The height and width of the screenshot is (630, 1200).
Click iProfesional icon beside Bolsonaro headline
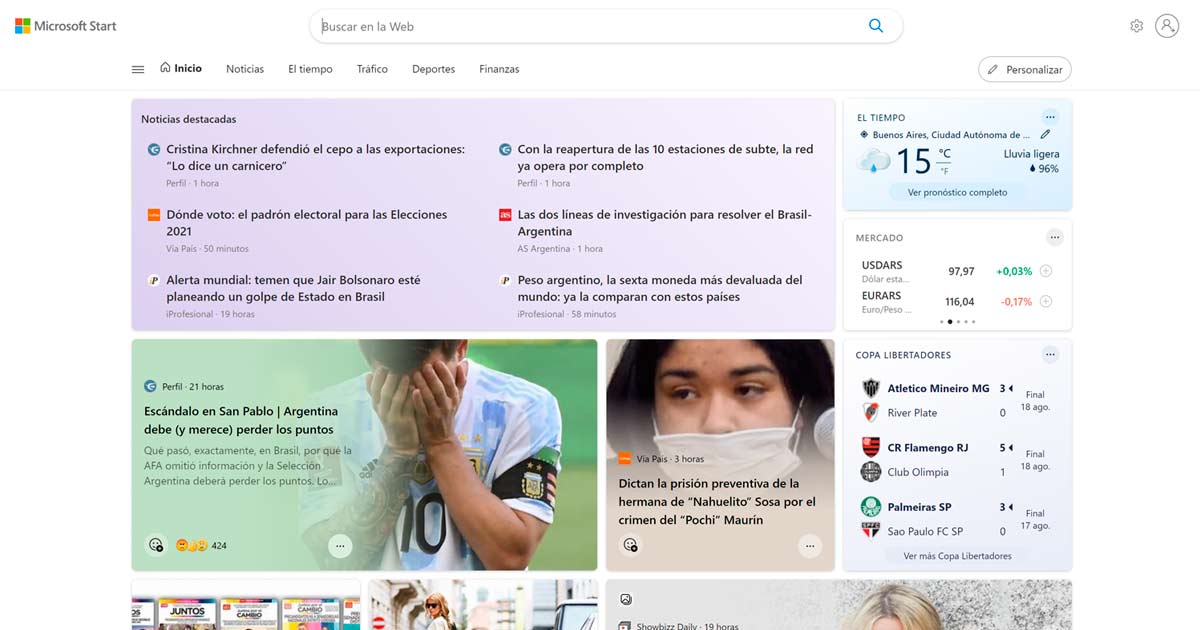pyautogui.click(x=154, y=280)
